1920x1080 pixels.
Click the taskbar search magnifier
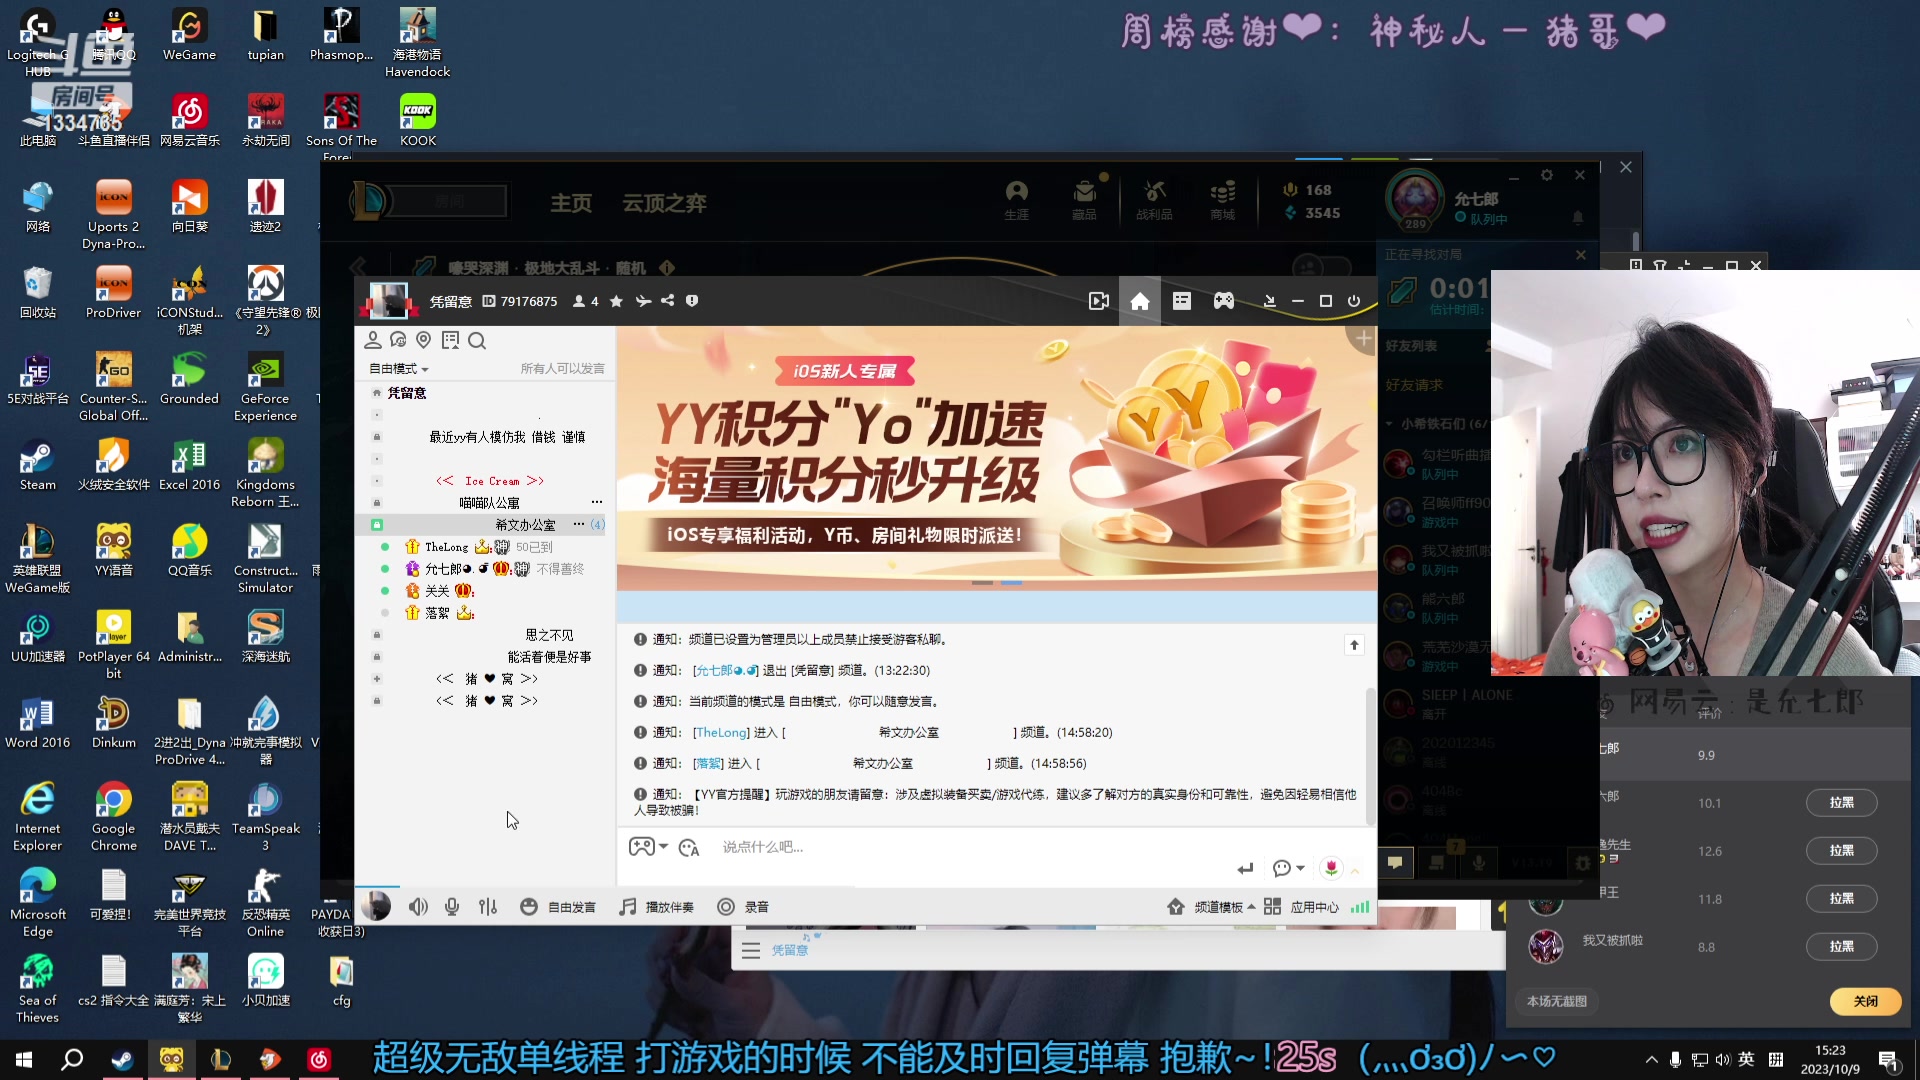72,1059
